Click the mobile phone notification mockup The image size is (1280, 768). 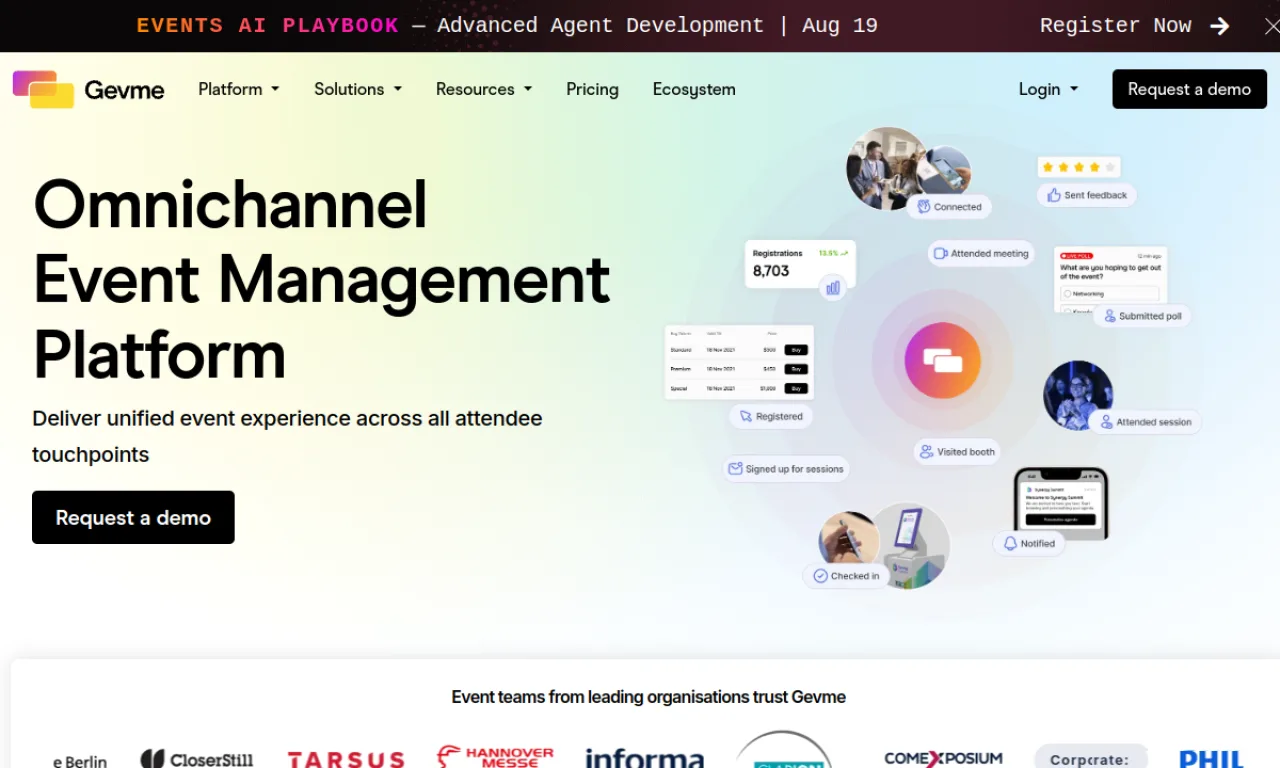point(1061,503)
